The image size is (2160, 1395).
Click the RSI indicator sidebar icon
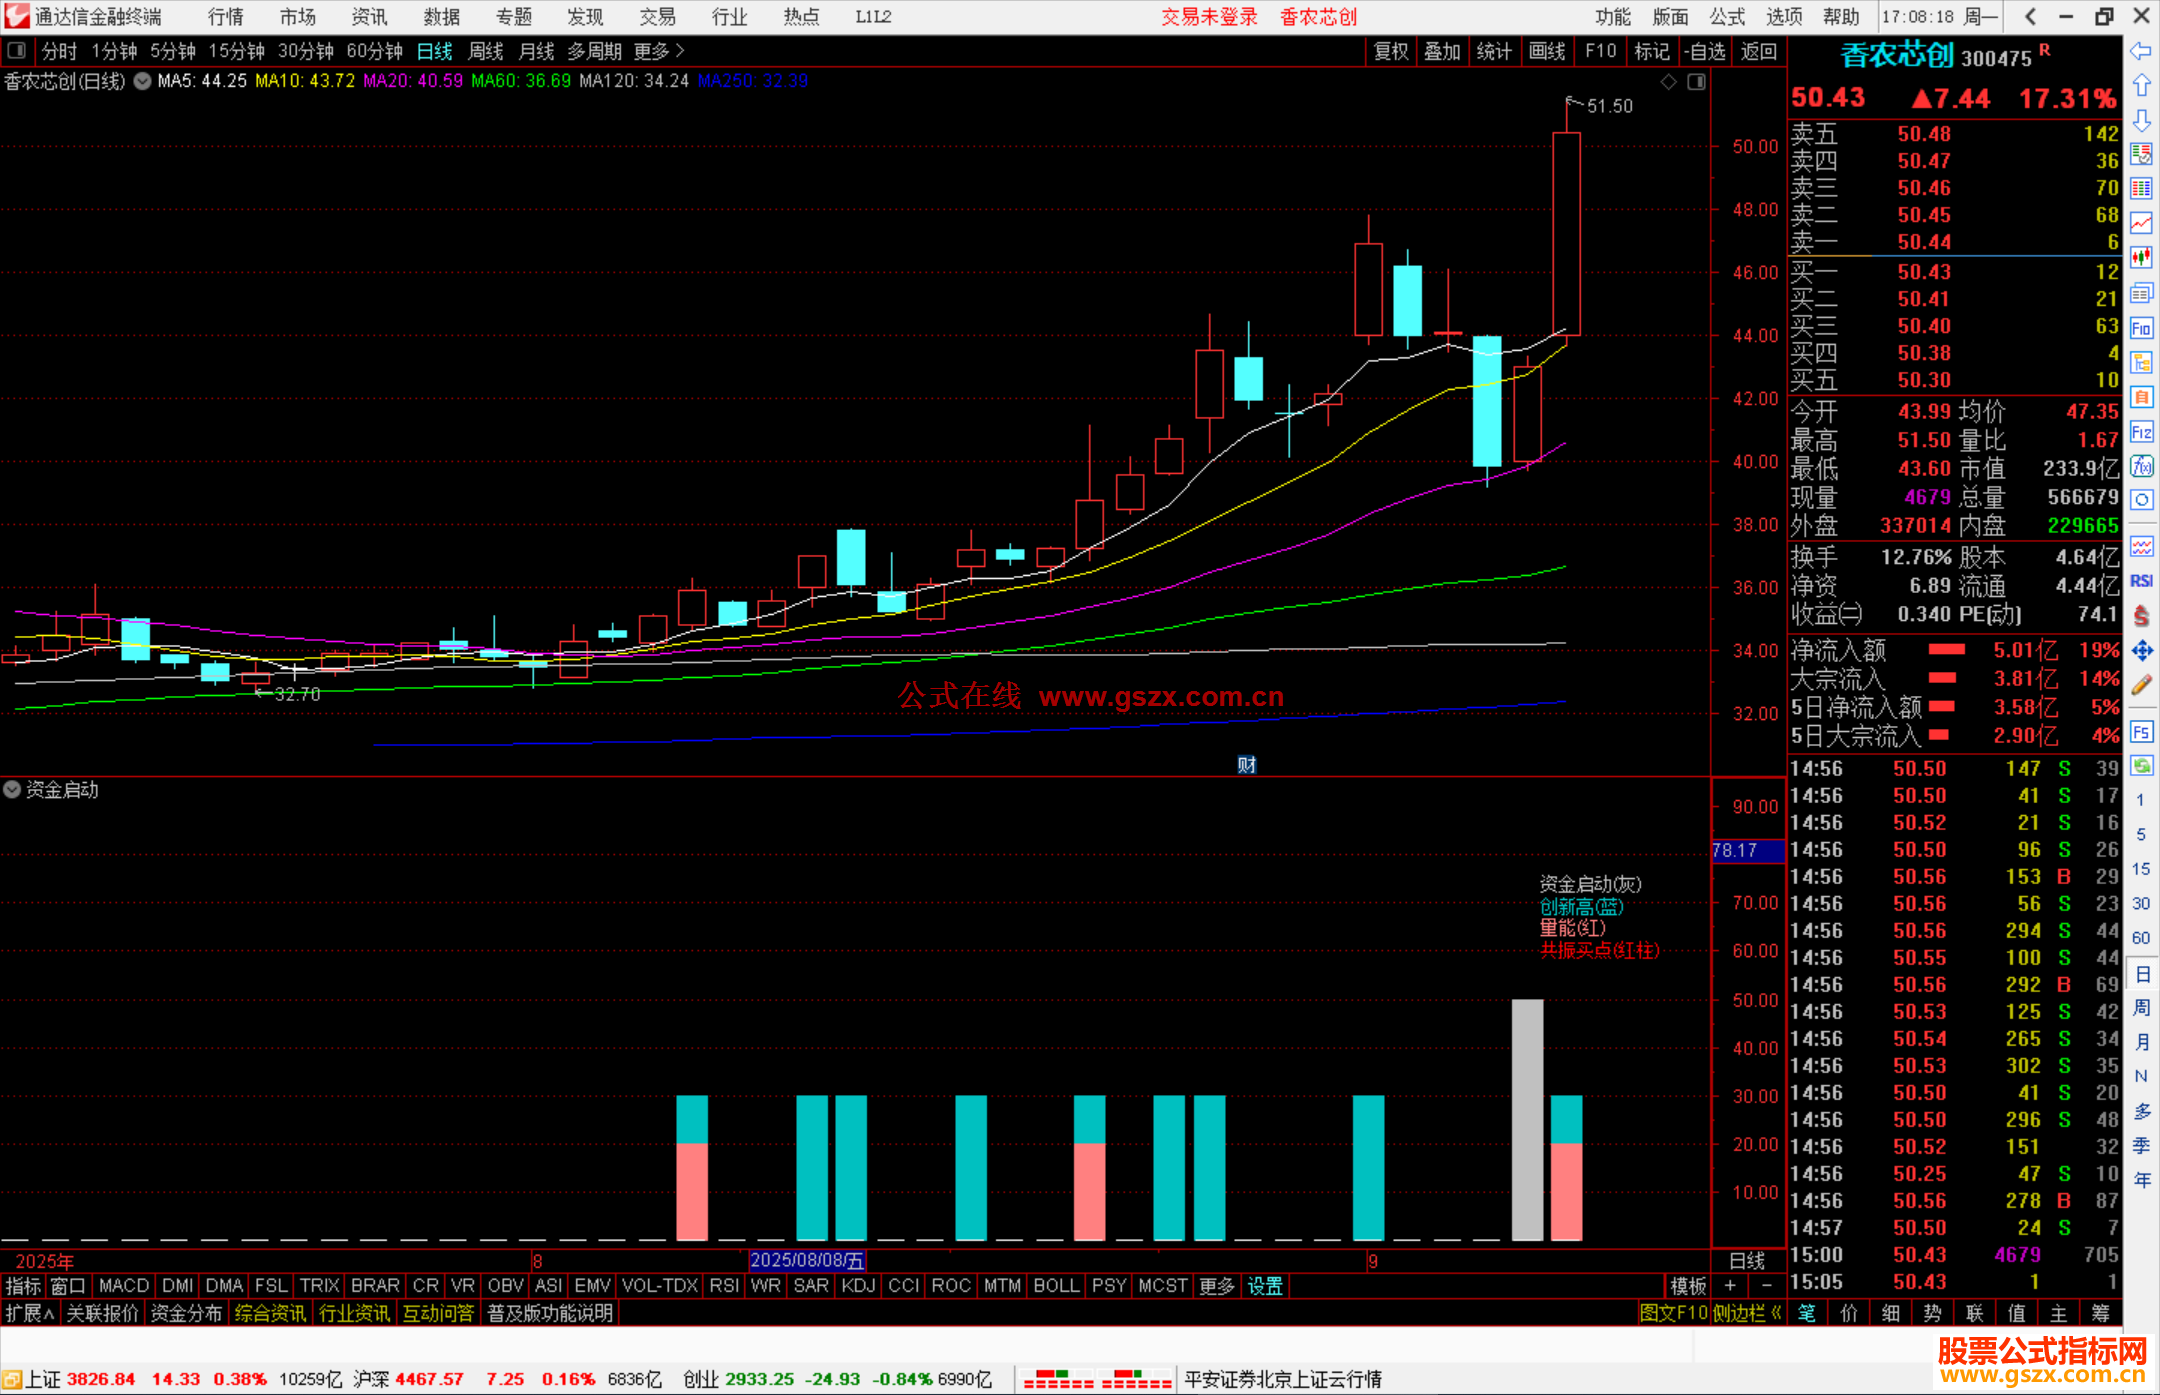point(2141,581)
